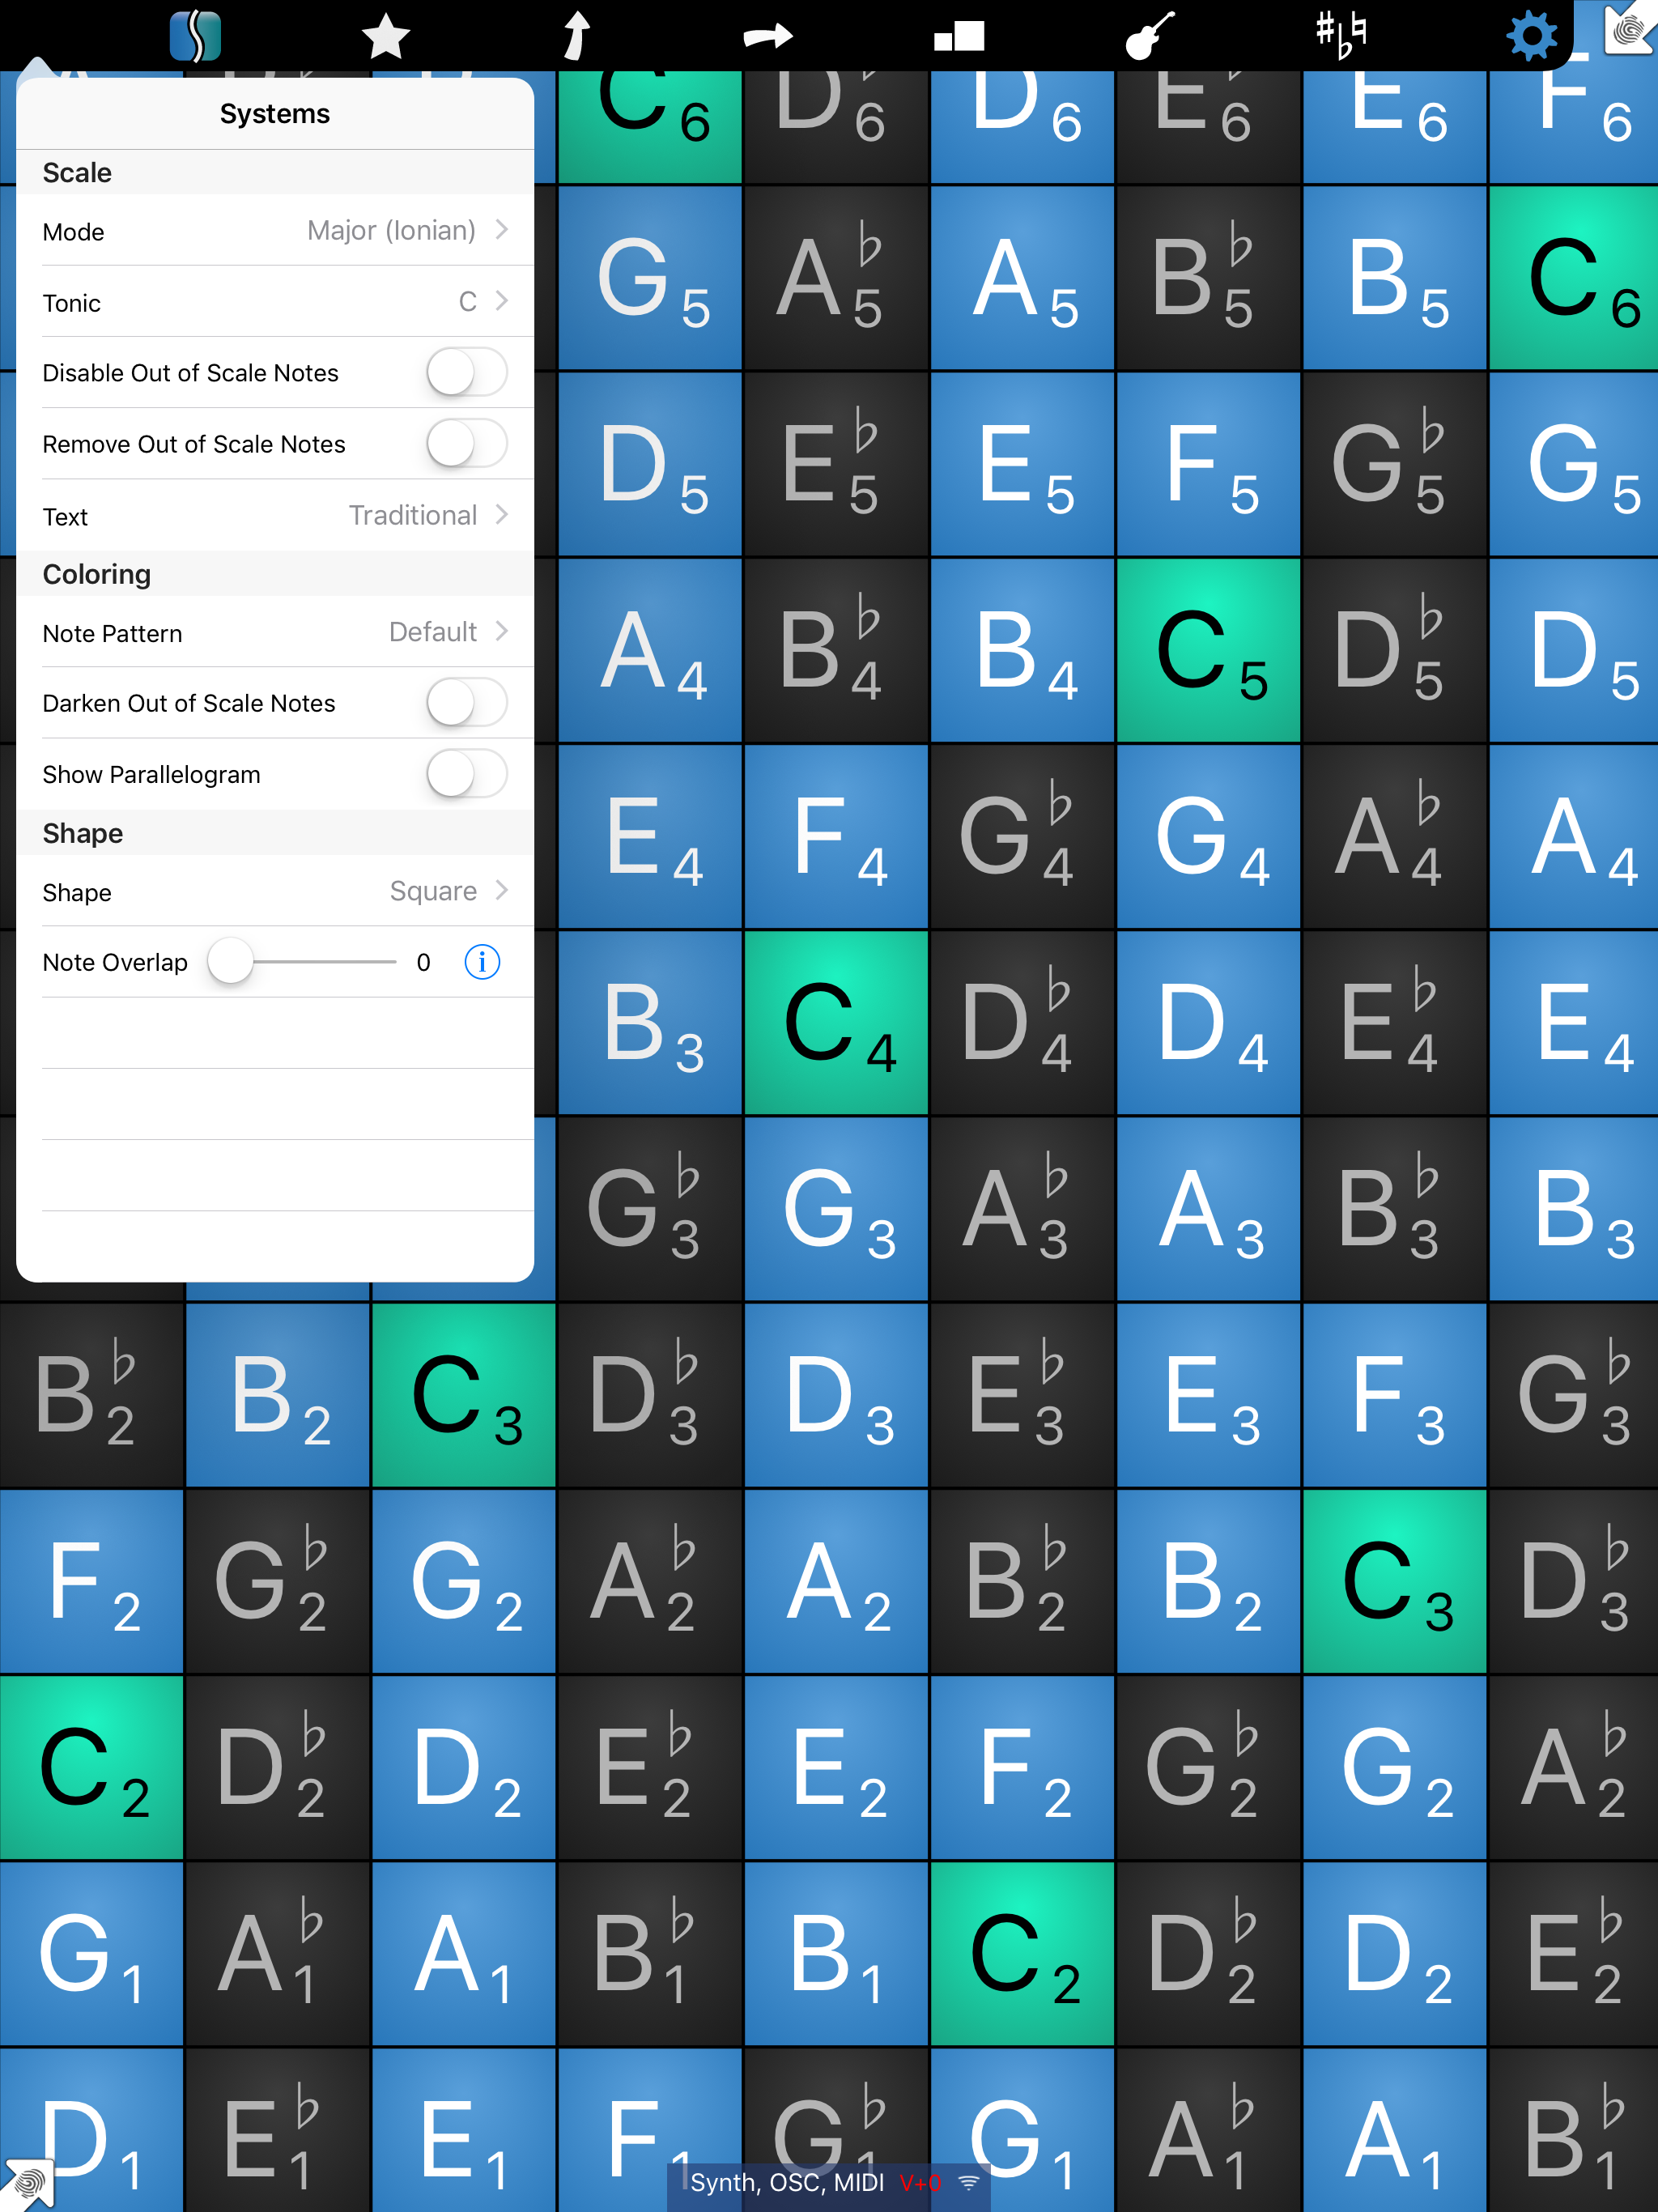The height and width of the screenshot is (2212, 1658).
Task: Tap the right-pointing arrow icon
Action: [767, 37]
